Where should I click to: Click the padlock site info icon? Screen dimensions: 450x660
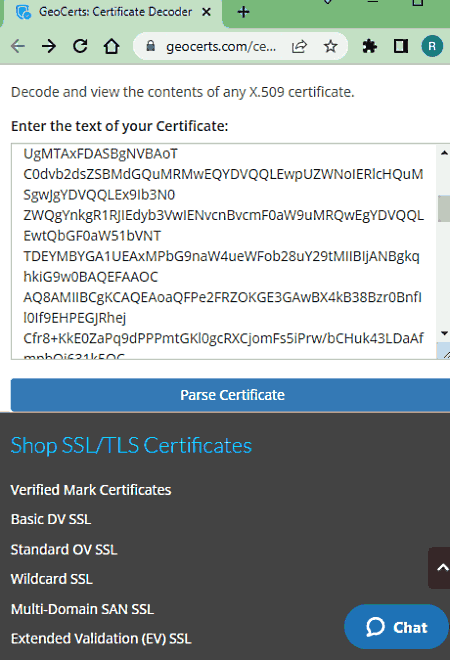coord(150,46)
